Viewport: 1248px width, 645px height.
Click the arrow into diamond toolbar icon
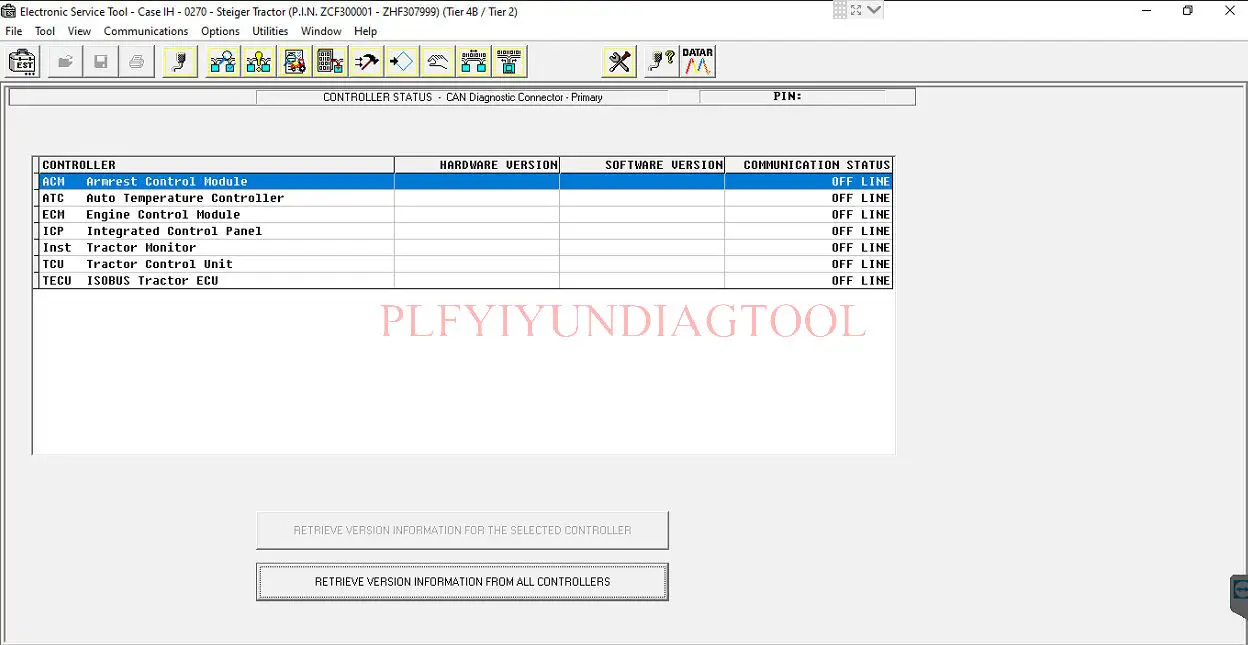tap(402, 62)
